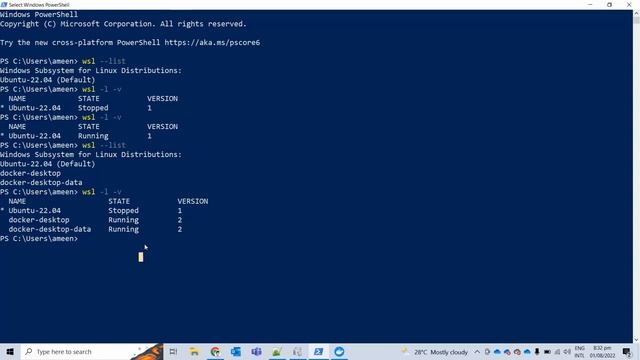This screenshot has width=640, height=360.
Task: Click the battery icon in the tray
Action: coord(547,352)
